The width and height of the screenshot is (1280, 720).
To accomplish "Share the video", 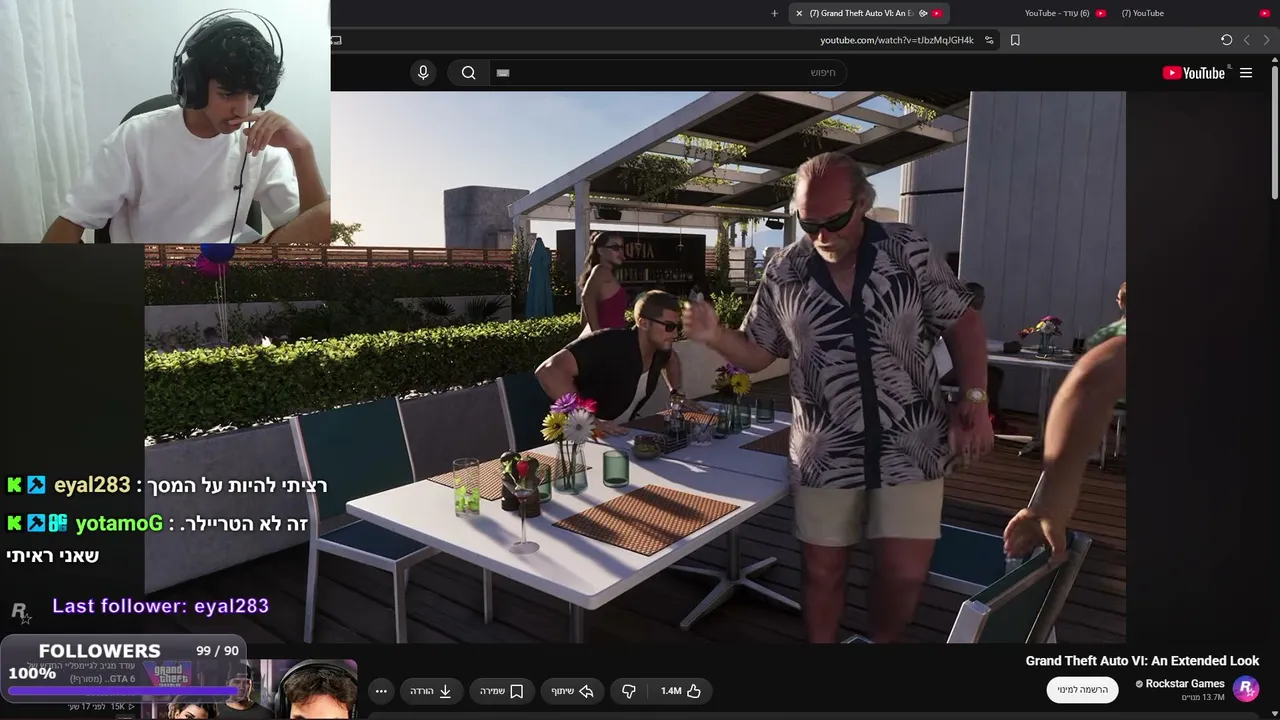I will tap(573, 691).
